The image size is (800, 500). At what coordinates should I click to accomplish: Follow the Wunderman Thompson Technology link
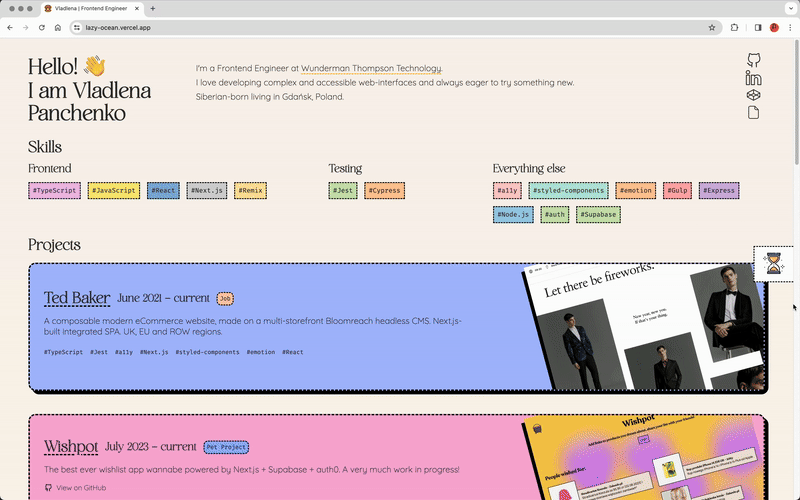coord(371,69)
